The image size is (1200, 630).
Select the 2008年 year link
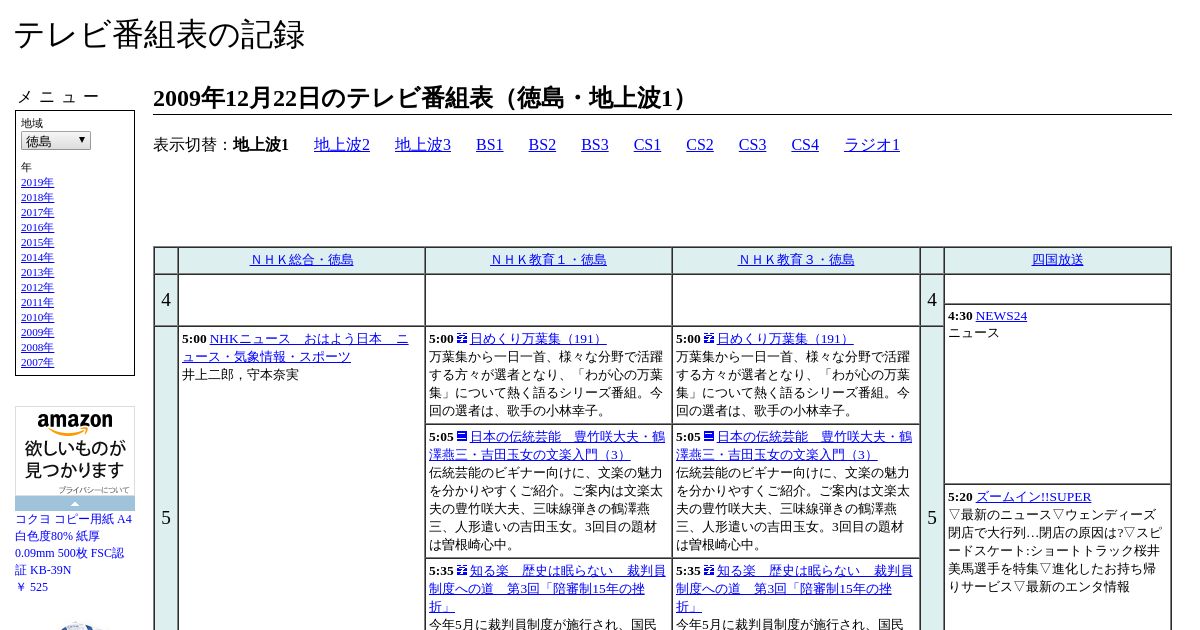tap(37, 347)
